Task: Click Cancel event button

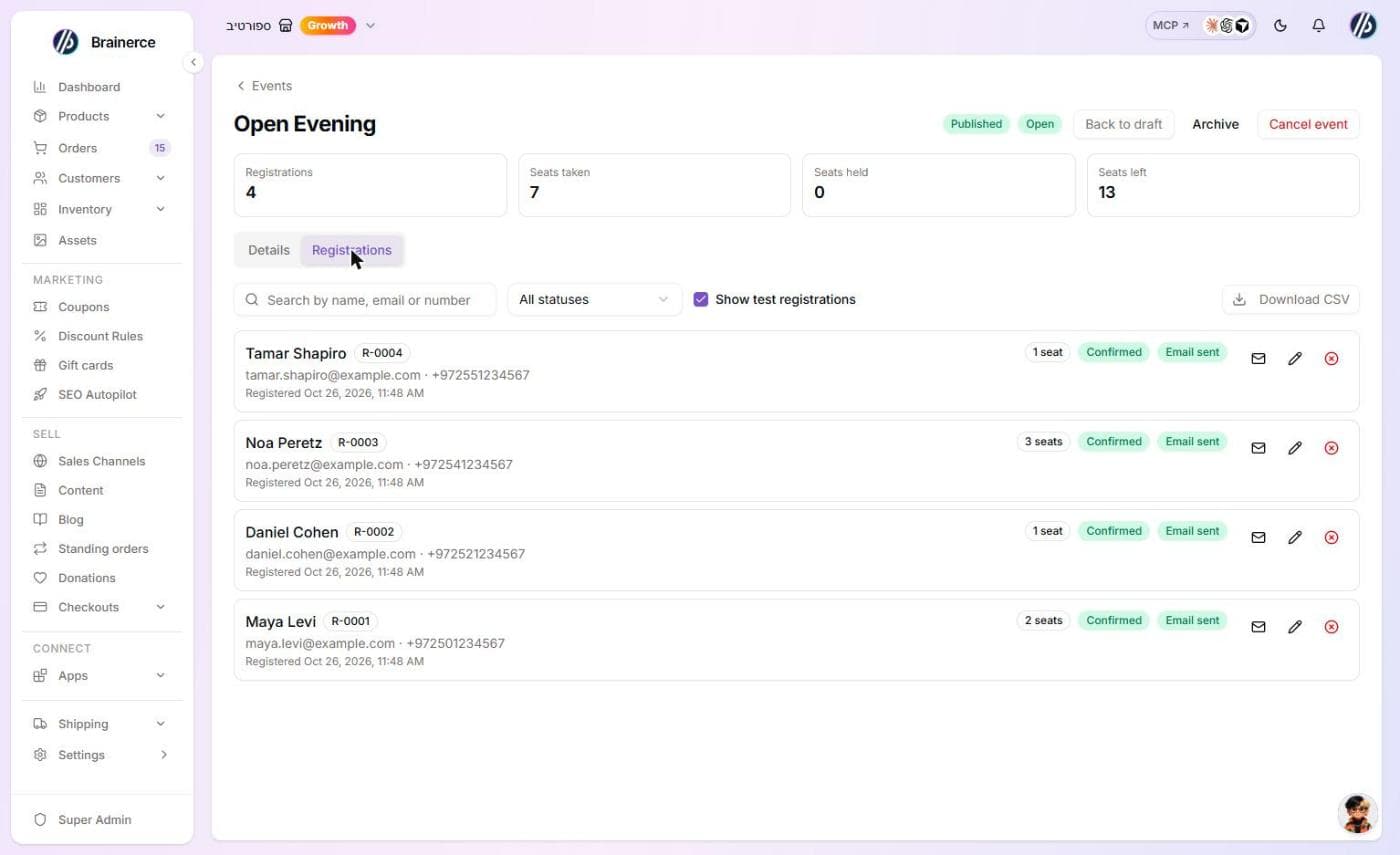Action: [x=1308, y=124]
